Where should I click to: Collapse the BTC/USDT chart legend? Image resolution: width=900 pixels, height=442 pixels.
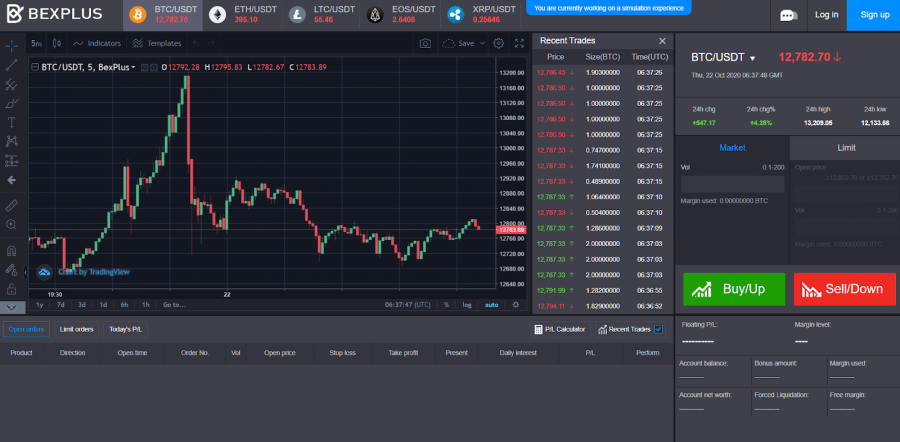pos(35,67)
